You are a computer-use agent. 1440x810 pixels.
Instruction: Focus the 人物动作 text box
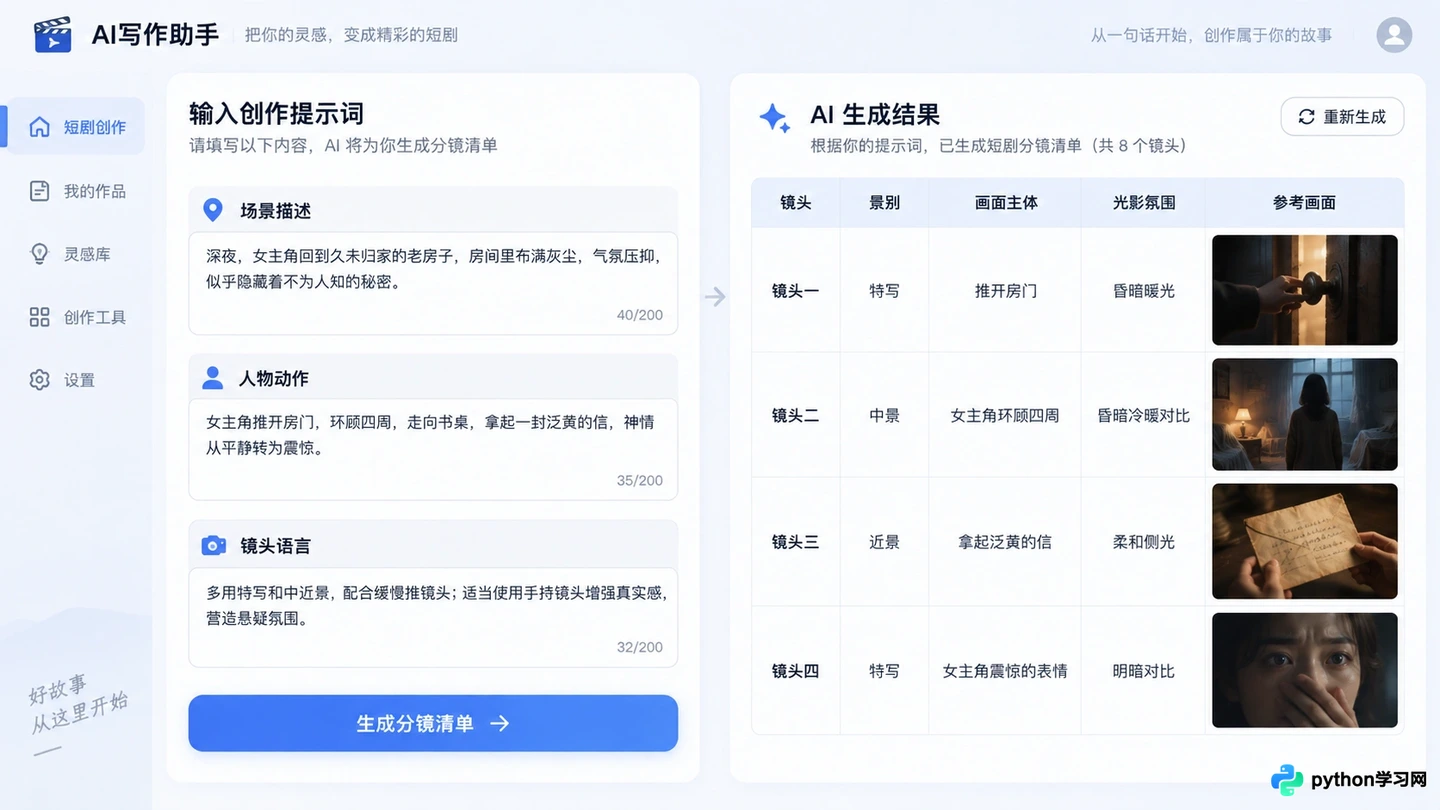(433, 449)
